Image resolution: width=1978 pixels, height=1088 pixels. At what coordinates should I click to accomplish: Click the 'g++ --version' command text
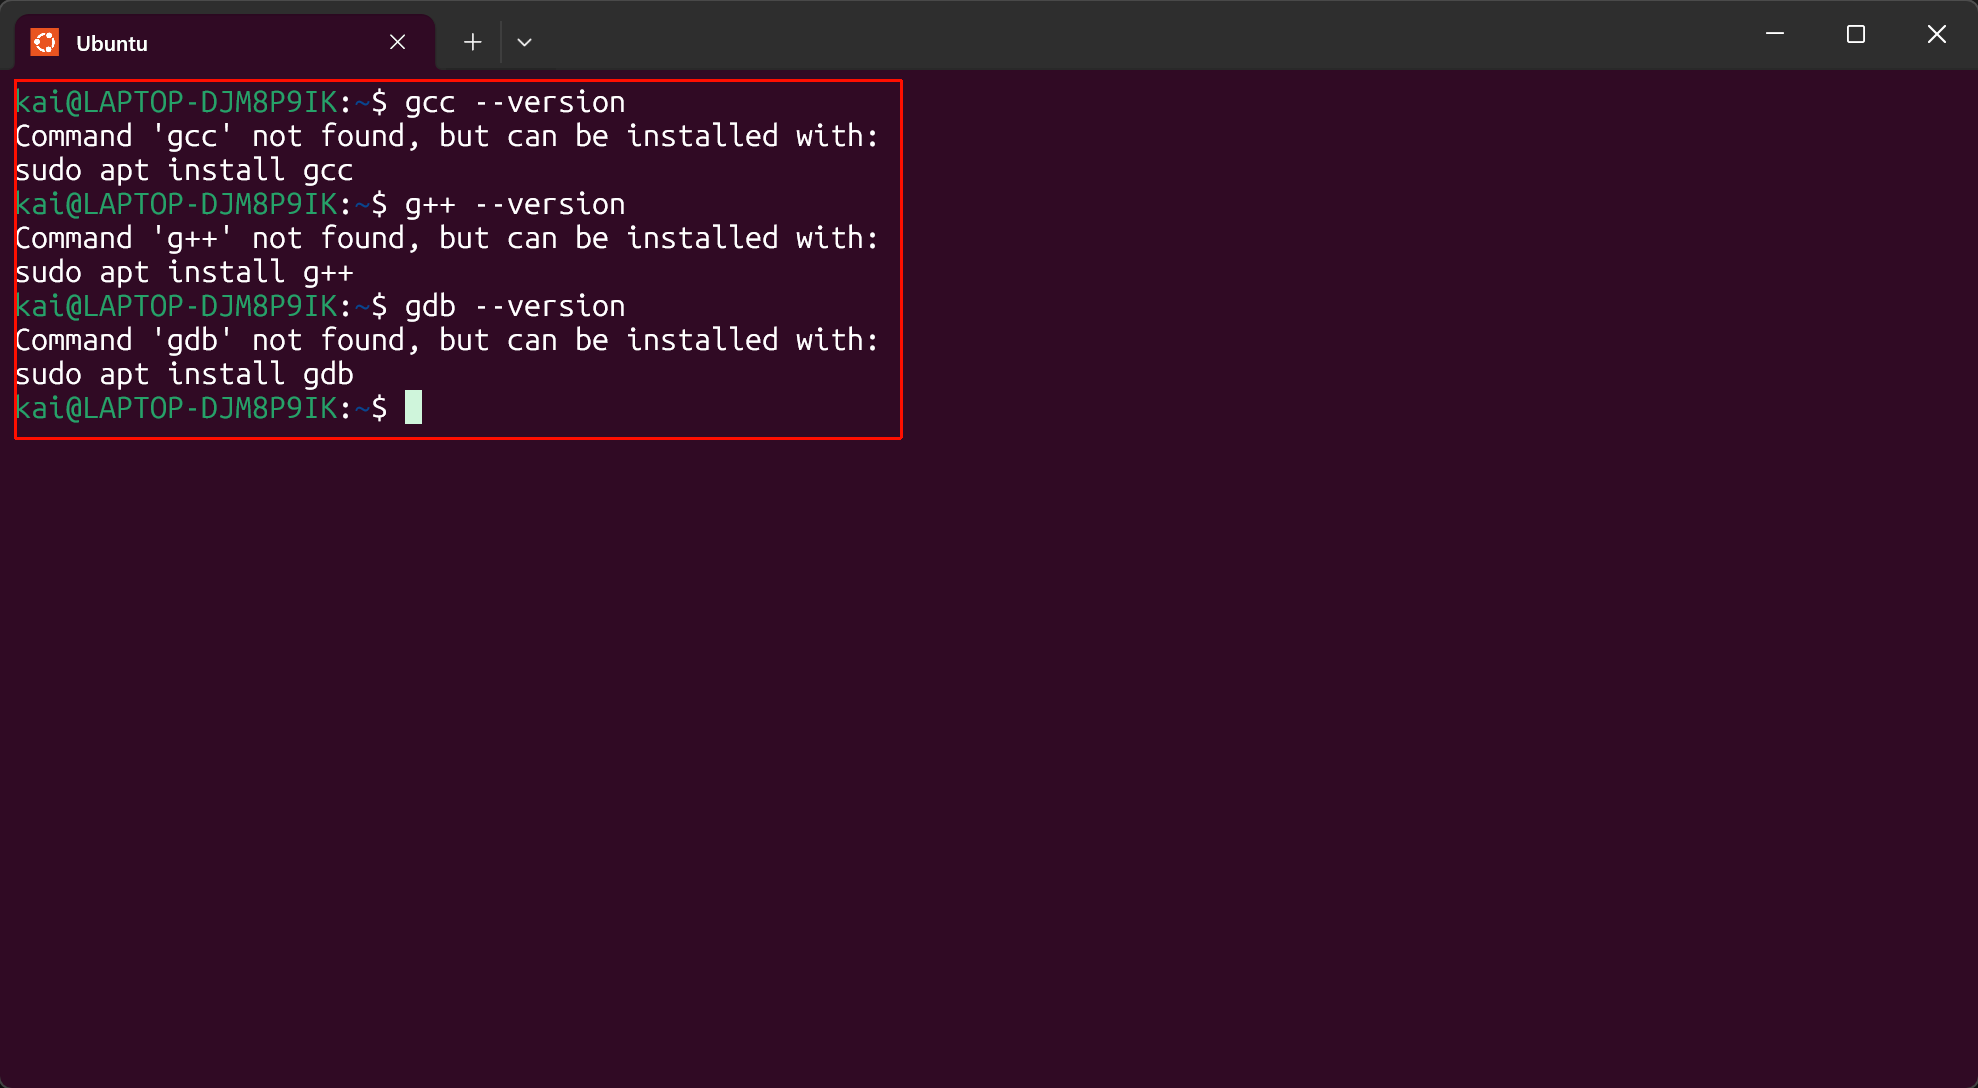[x=515, y=204]
